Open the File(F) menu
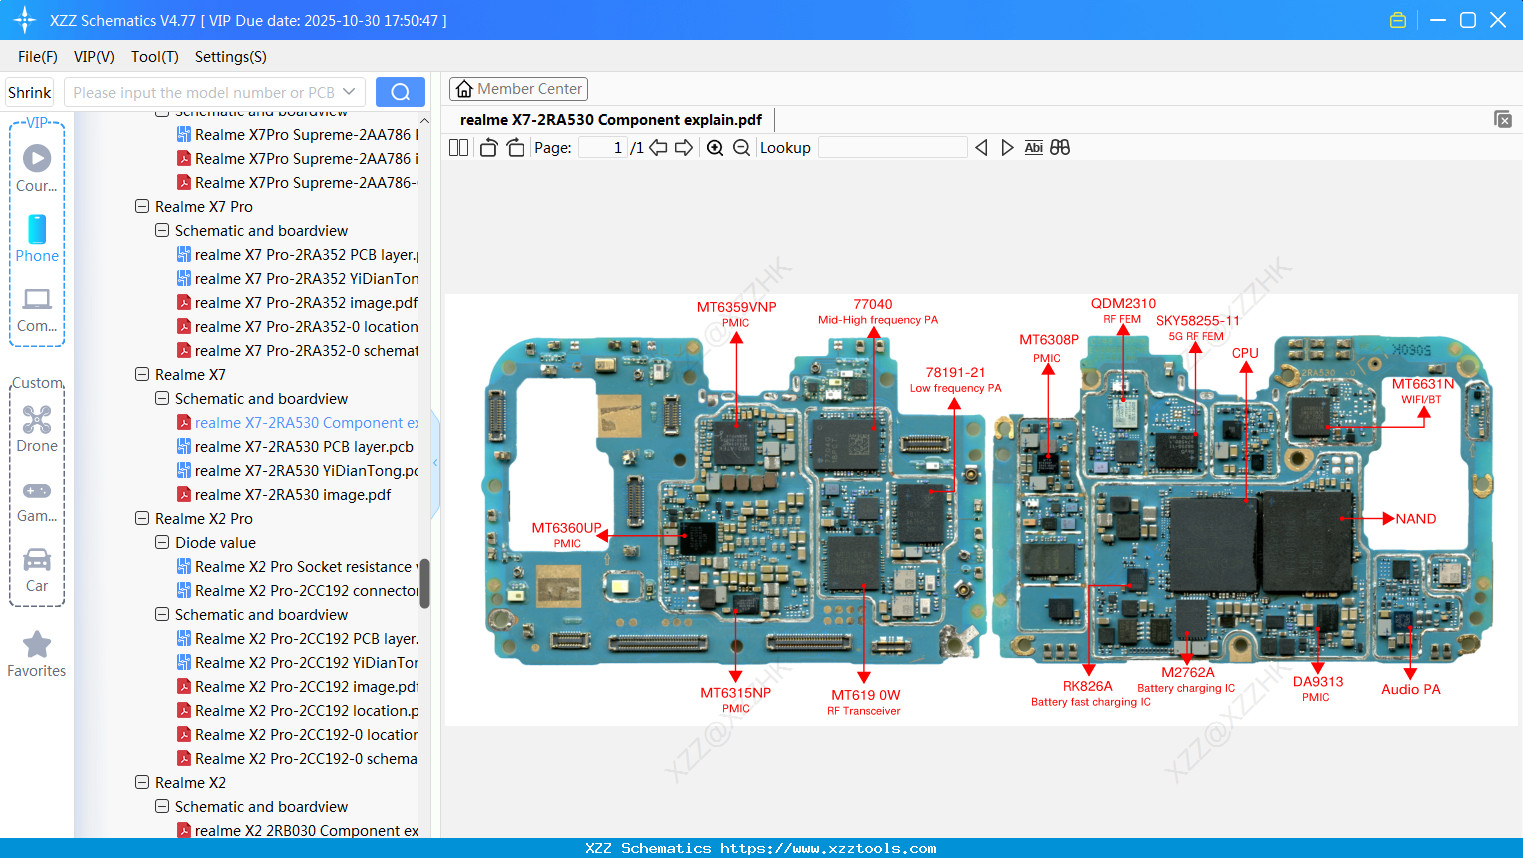1523x858 pixels. point(38,57)
